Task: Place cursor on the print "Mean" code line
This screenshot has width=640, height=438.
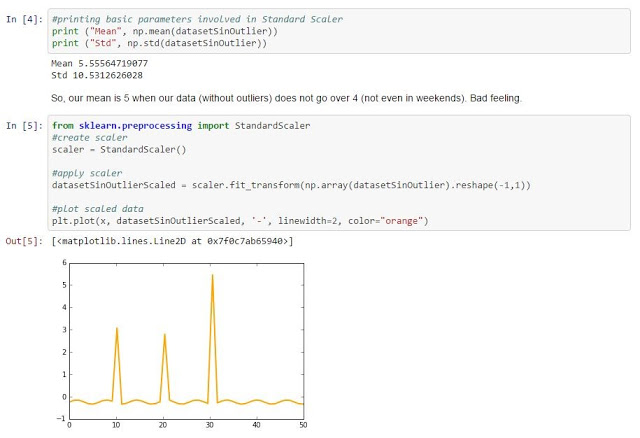Action: tap(165, 33)
